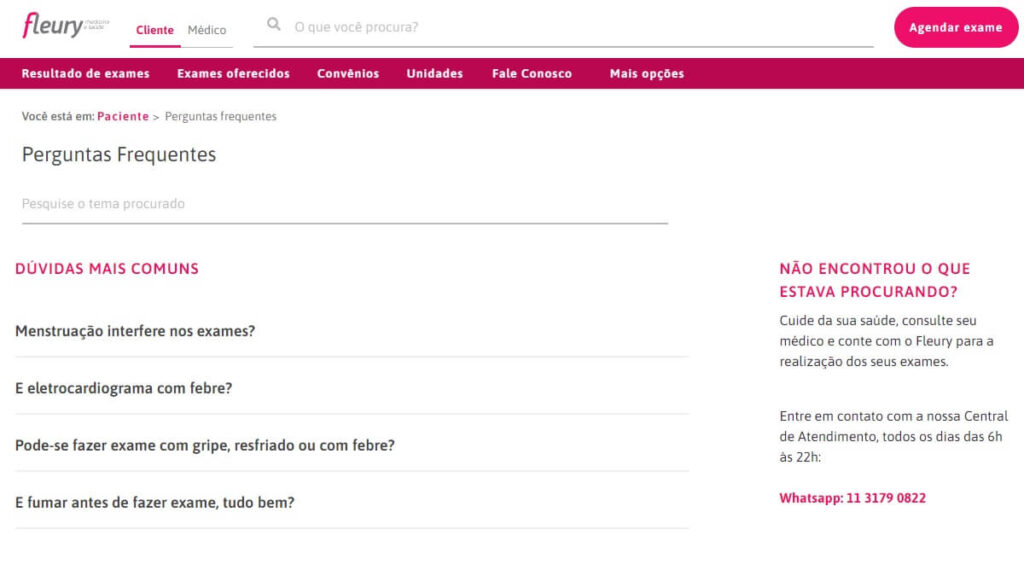1024x576 pixels.
Task: Click the 'Pesquise o tema procurado' field
Action: point(344,204)
